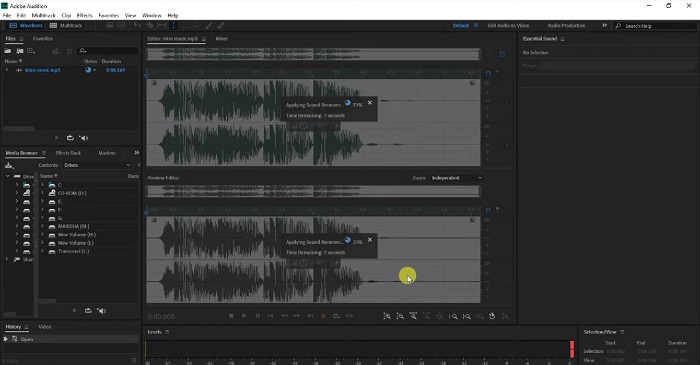This screenshot has height=365, width=700.
Task: Sort files by Status column
Action: [90, 61]
